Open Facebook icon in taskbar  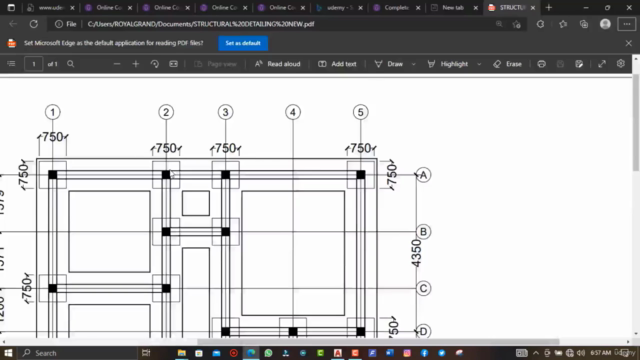pyautogui.click(x=424, y=353)
